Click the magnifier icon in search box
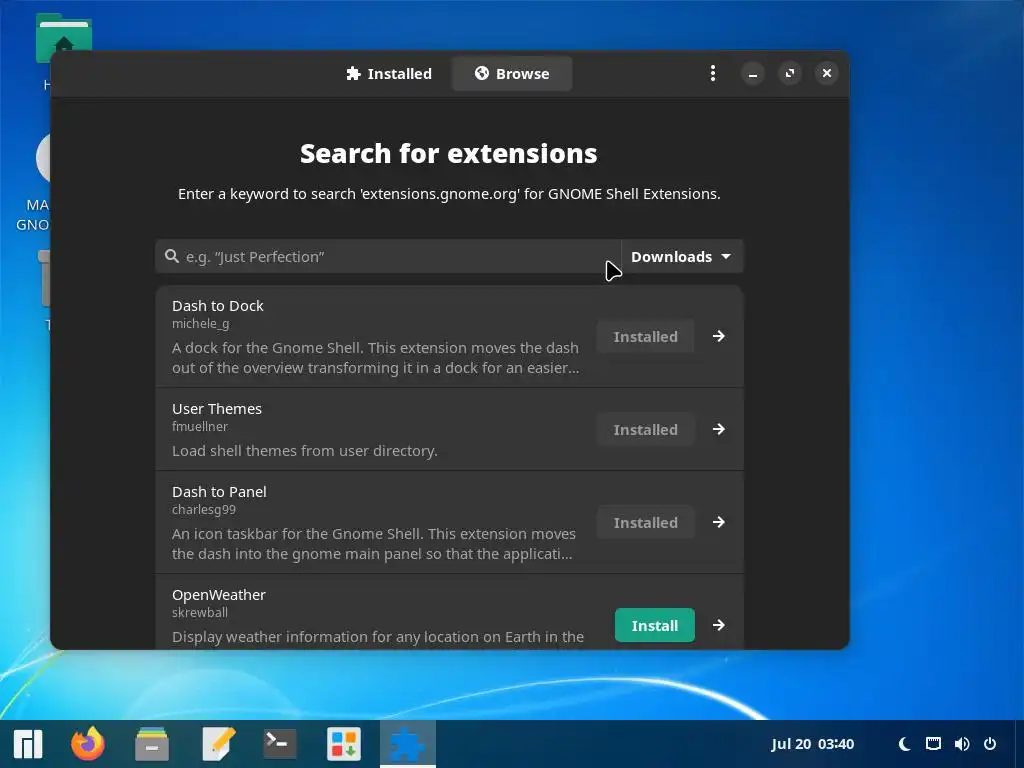1024x768 pixels. [x=172, y=256]
